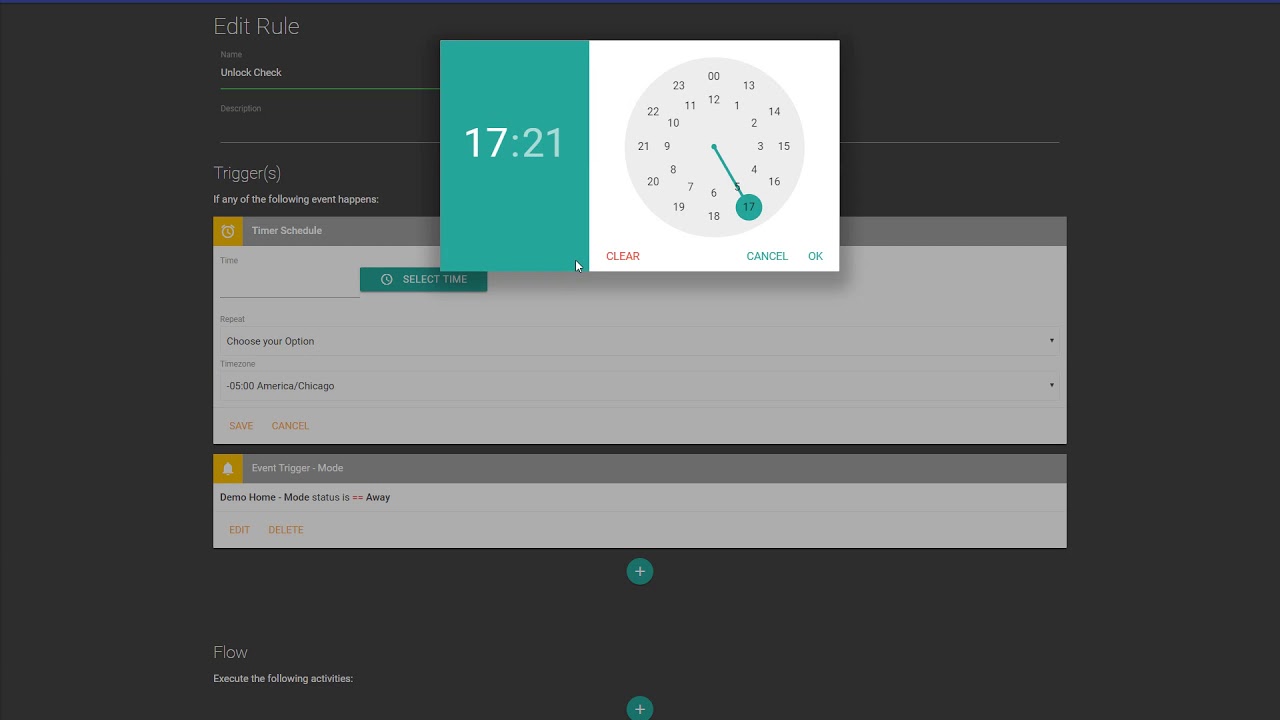Open the Timezone America/Chicago dropdown
This screenshot has height=720, width=1280.
[x=640, y=386]
